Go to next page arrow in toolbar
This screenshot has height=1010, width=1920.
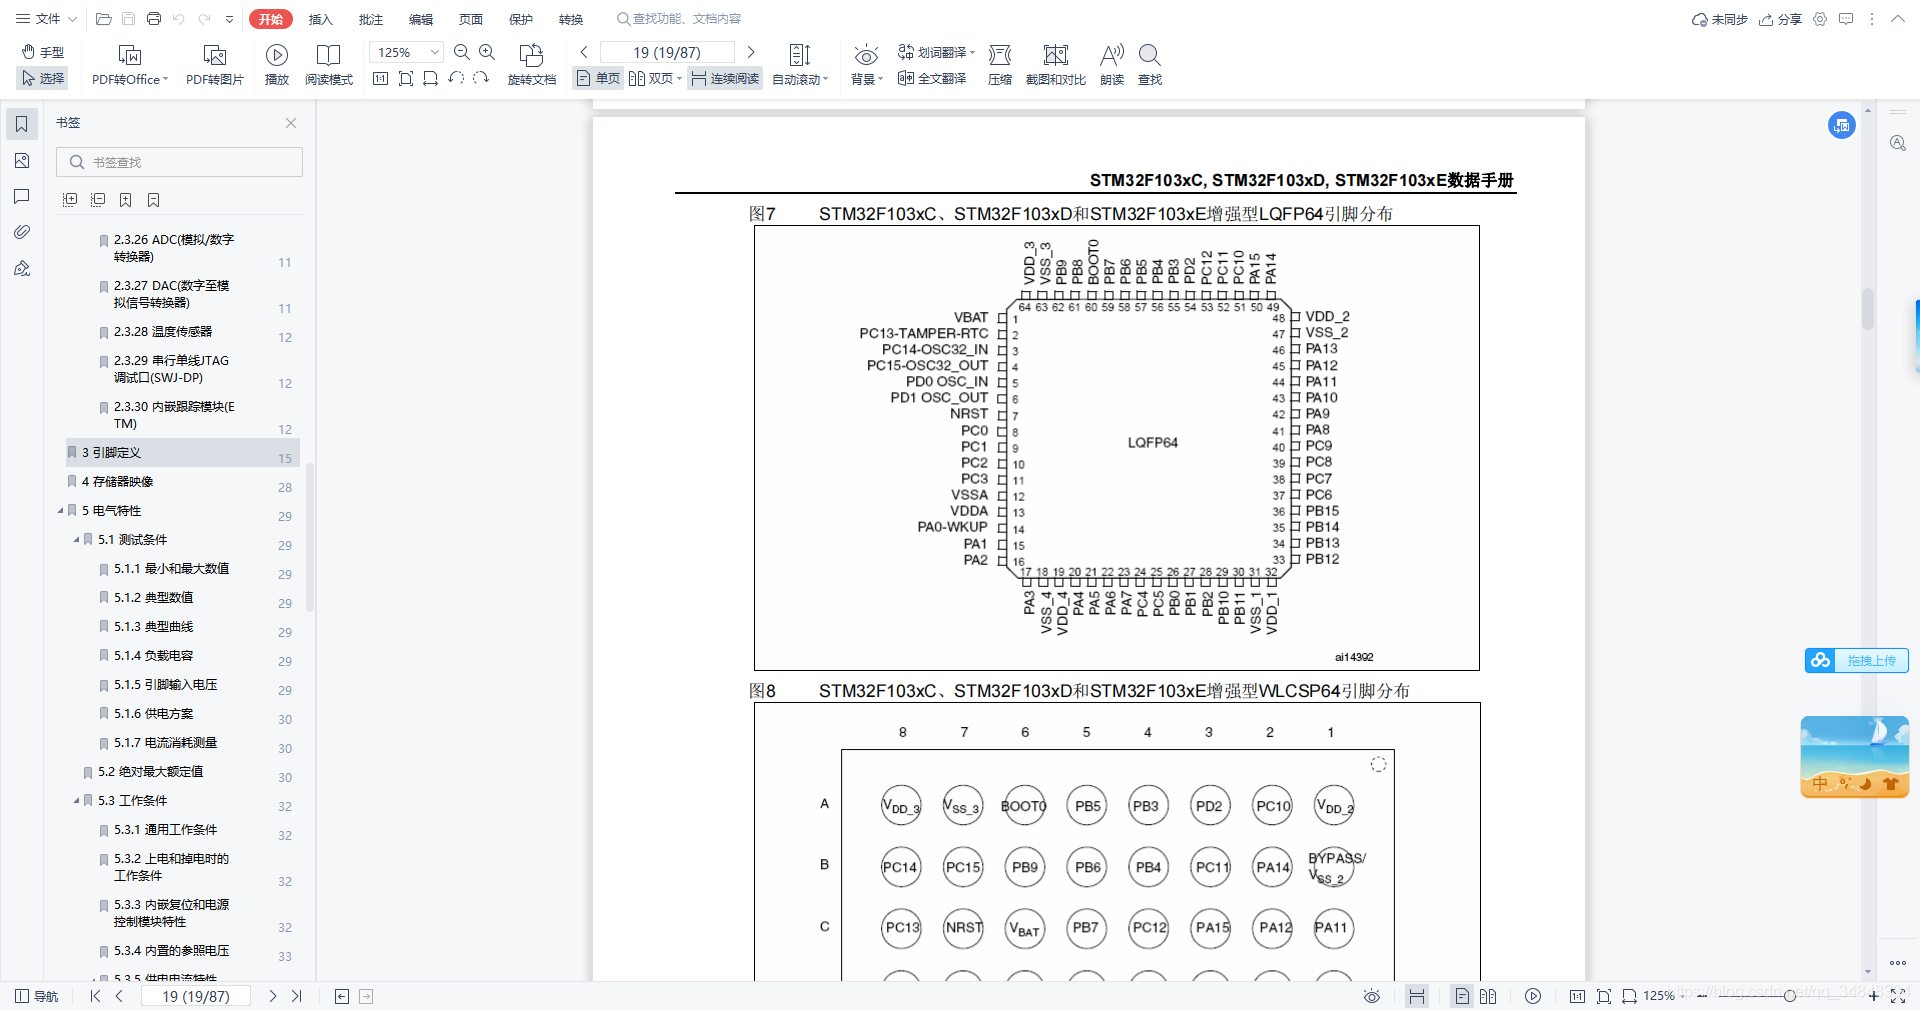click(751, 52)
